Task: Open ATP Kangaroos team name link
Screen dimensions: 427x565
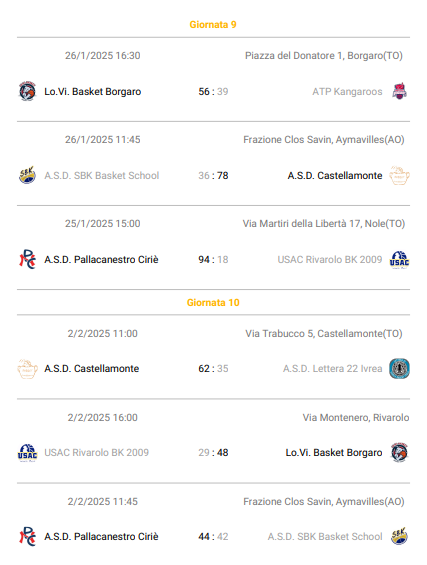Action: point(347,92)
